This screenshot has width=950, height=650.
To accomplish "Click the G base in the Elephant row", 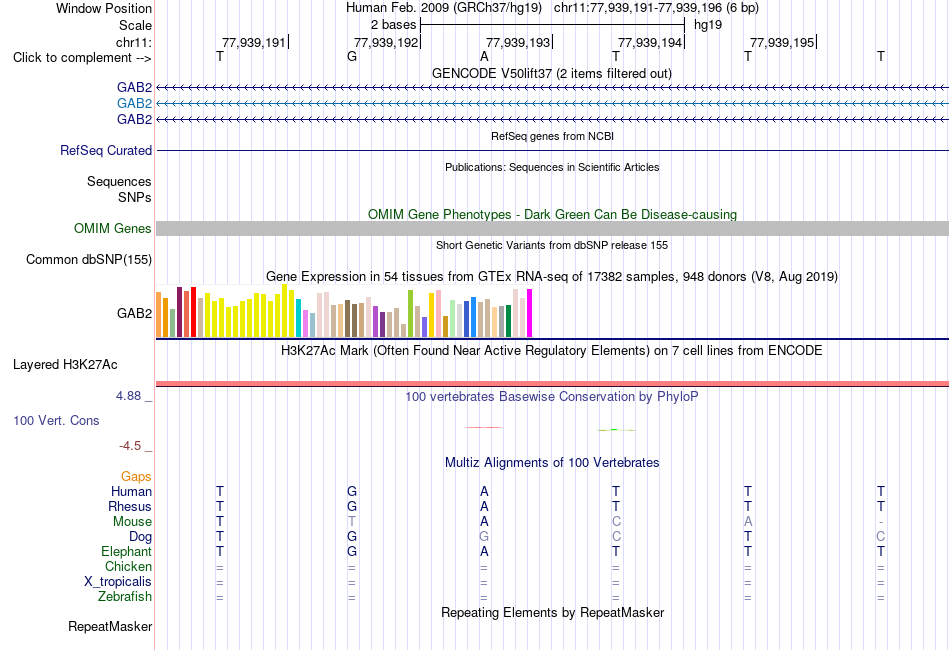I will tap(352, 551).
